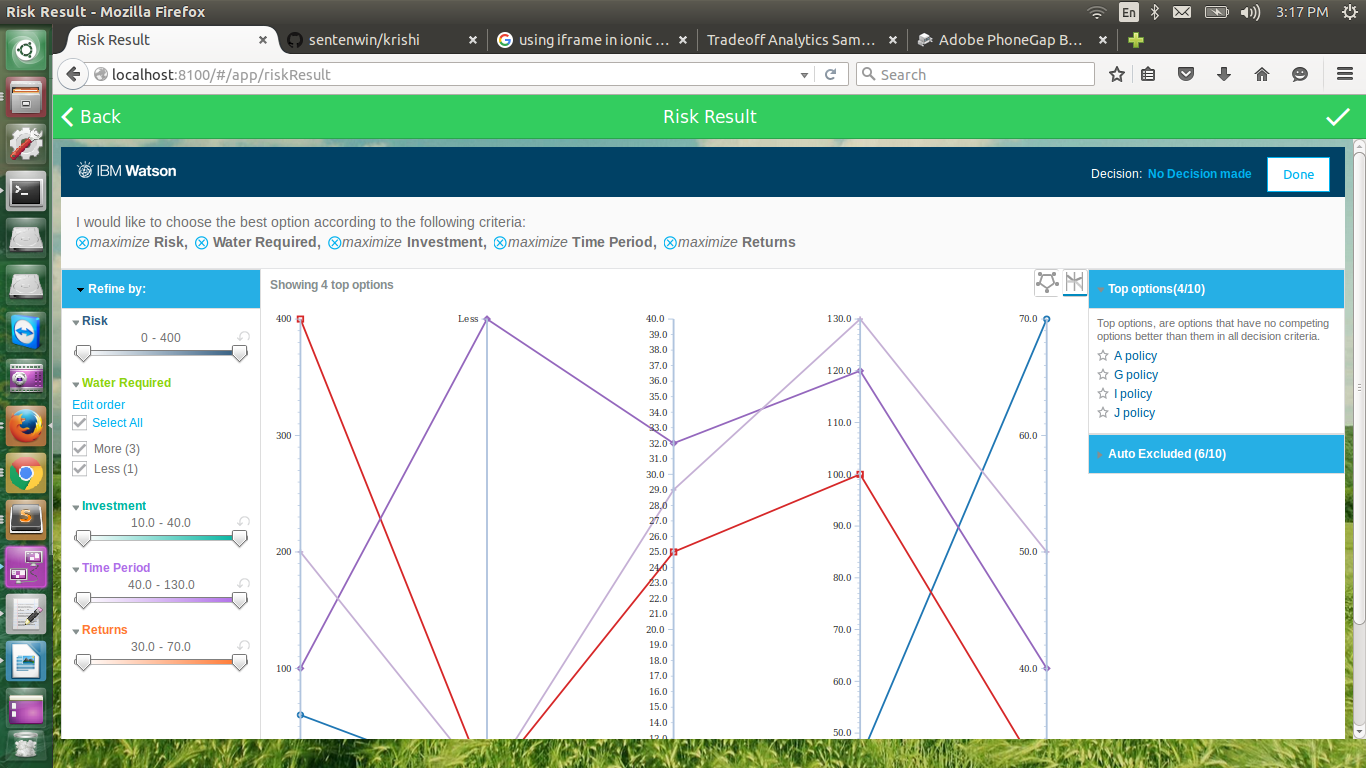Save page to Pocket icon

coord(1186,74)
